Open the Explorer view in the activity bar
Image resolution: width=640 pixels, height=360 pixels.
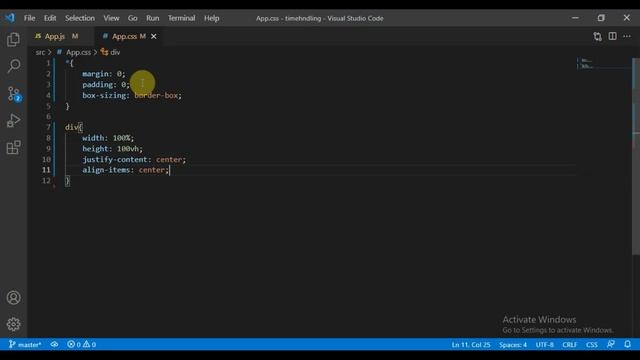tap(13, 40)
